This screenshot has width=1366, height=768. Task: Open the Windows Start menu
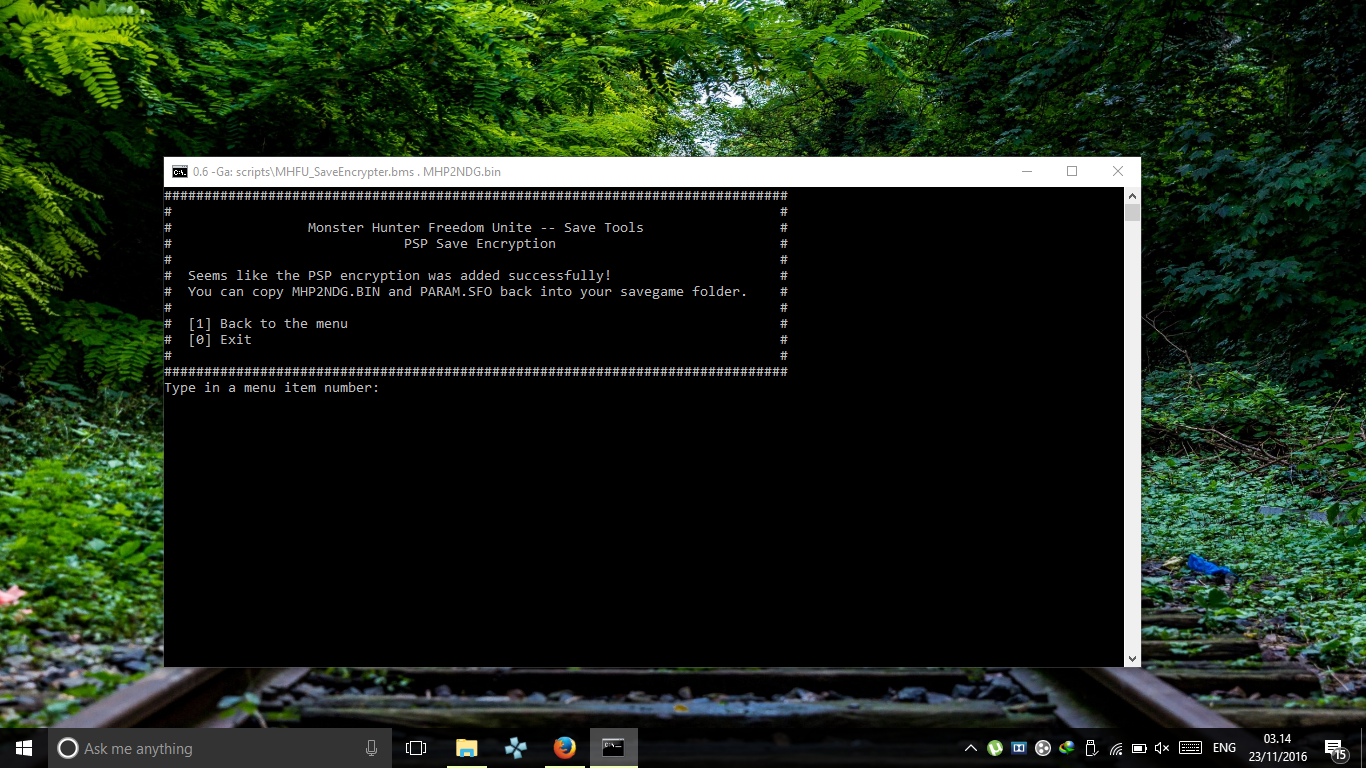(x=24, y=748)
